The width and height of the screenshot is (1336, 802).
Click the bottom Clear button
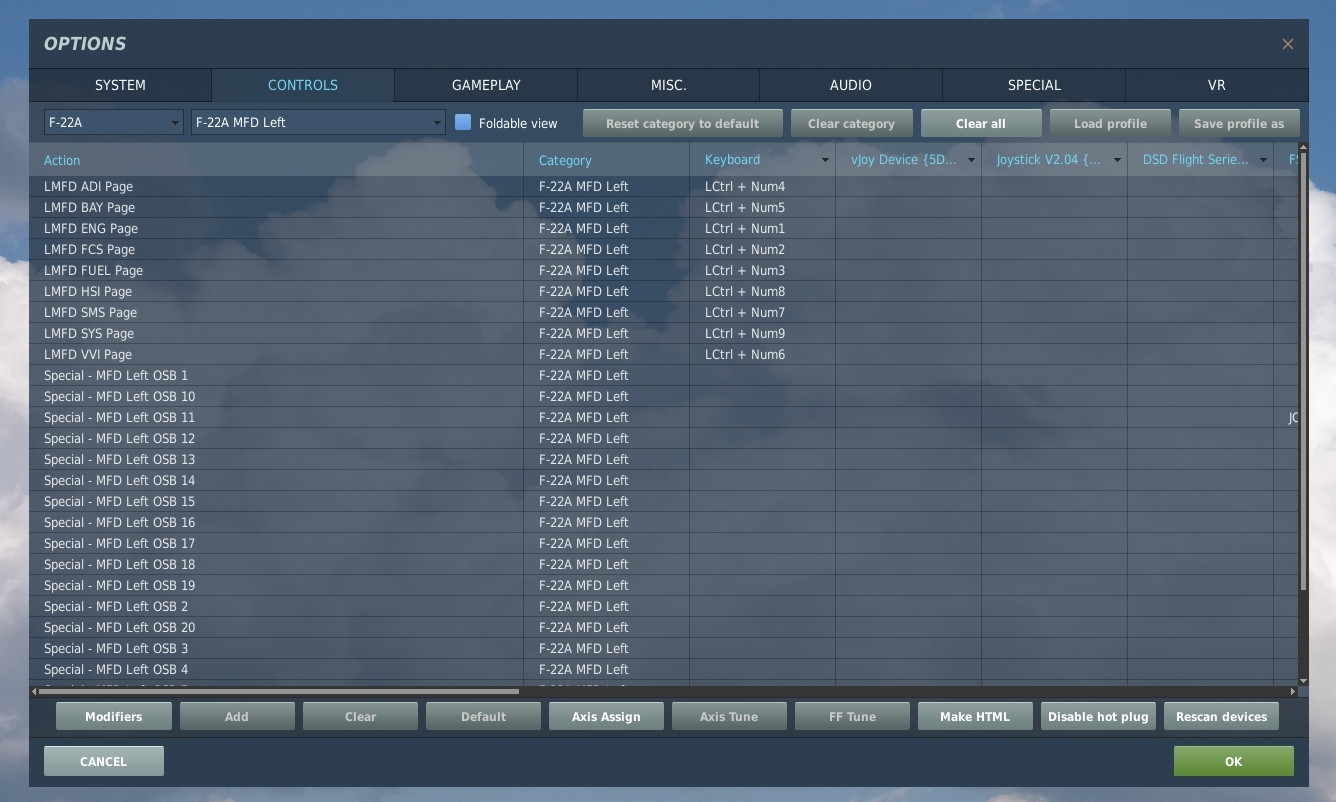(x=360, y=716)
